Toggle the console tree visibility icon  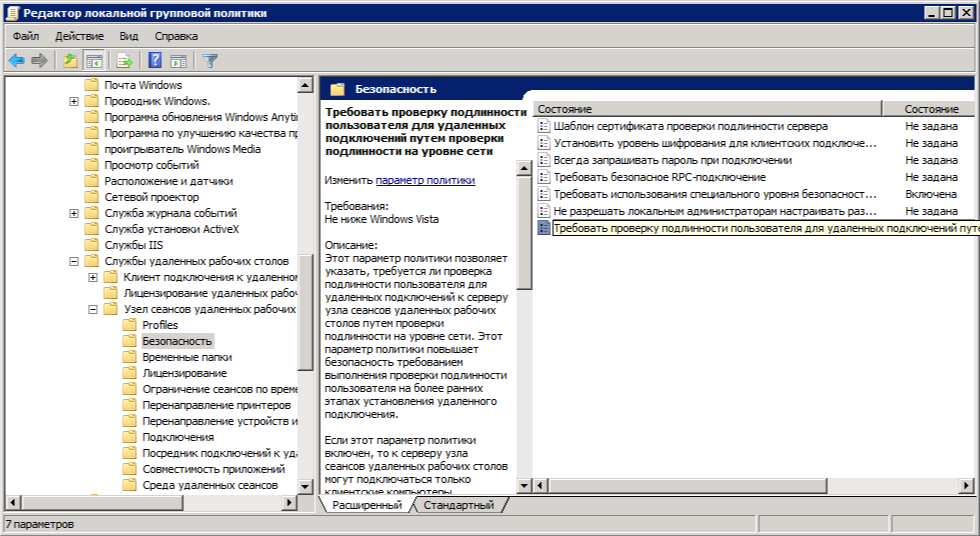pos(94,61)
